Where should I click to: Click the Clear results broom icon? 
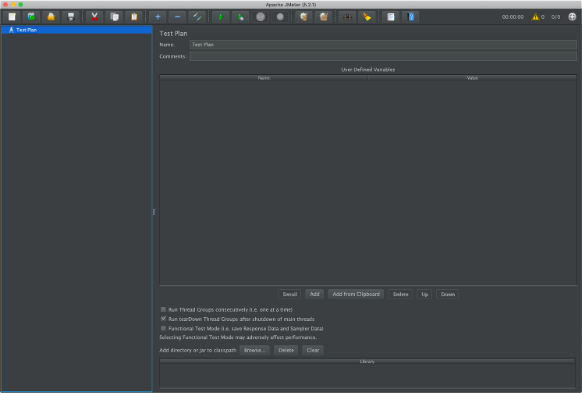click(x=304, y=17)
